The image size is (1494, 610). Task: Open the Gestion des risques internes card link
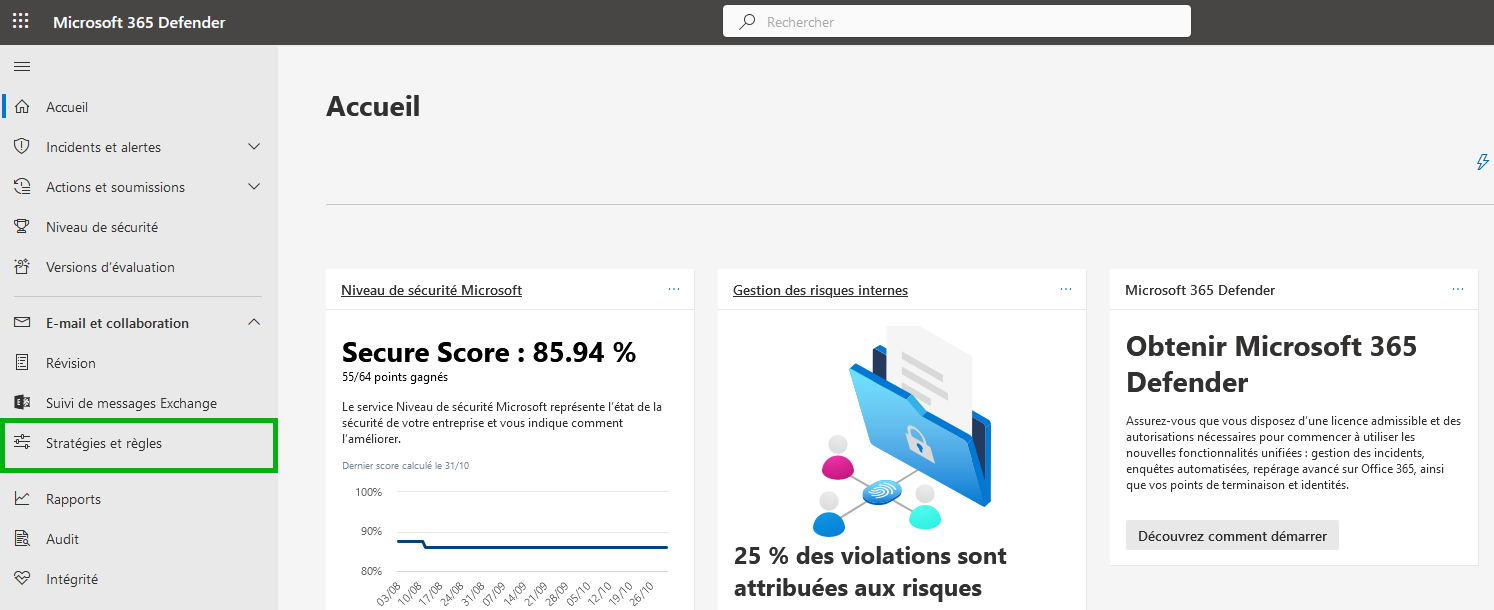(820, 290)
